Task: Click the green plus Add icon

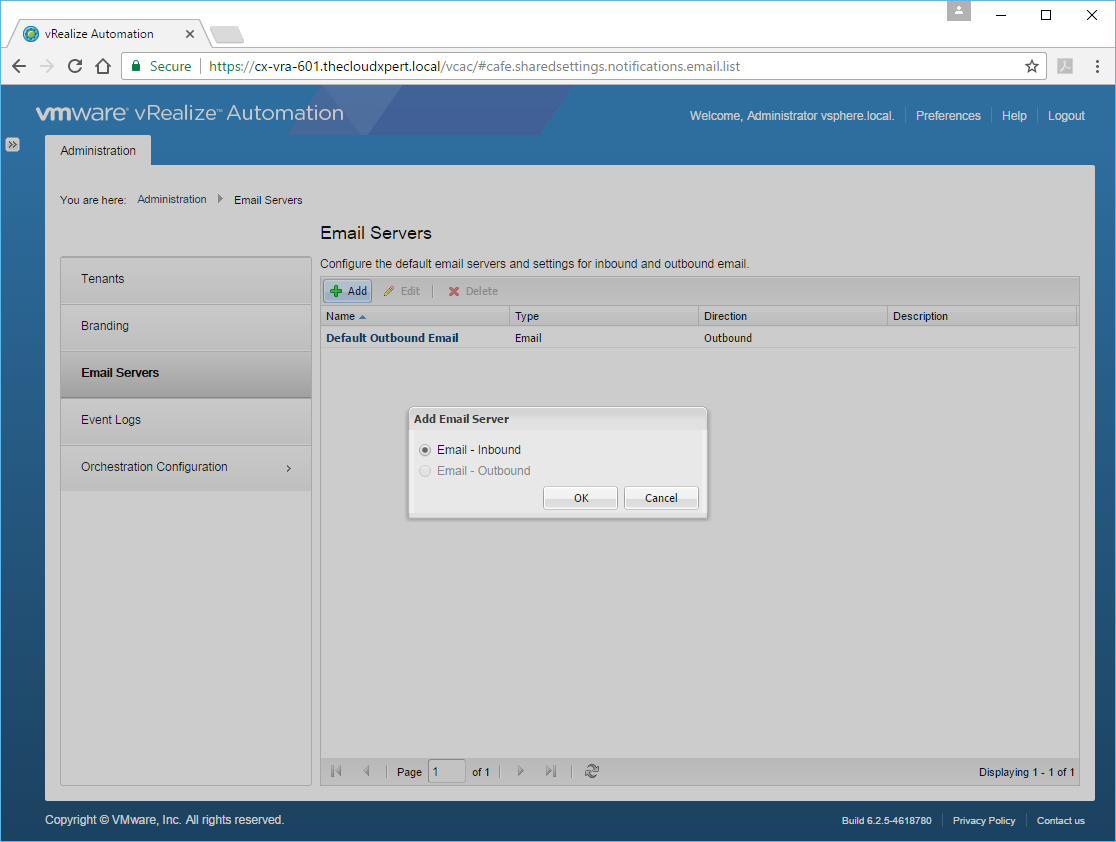Action: 336,291
